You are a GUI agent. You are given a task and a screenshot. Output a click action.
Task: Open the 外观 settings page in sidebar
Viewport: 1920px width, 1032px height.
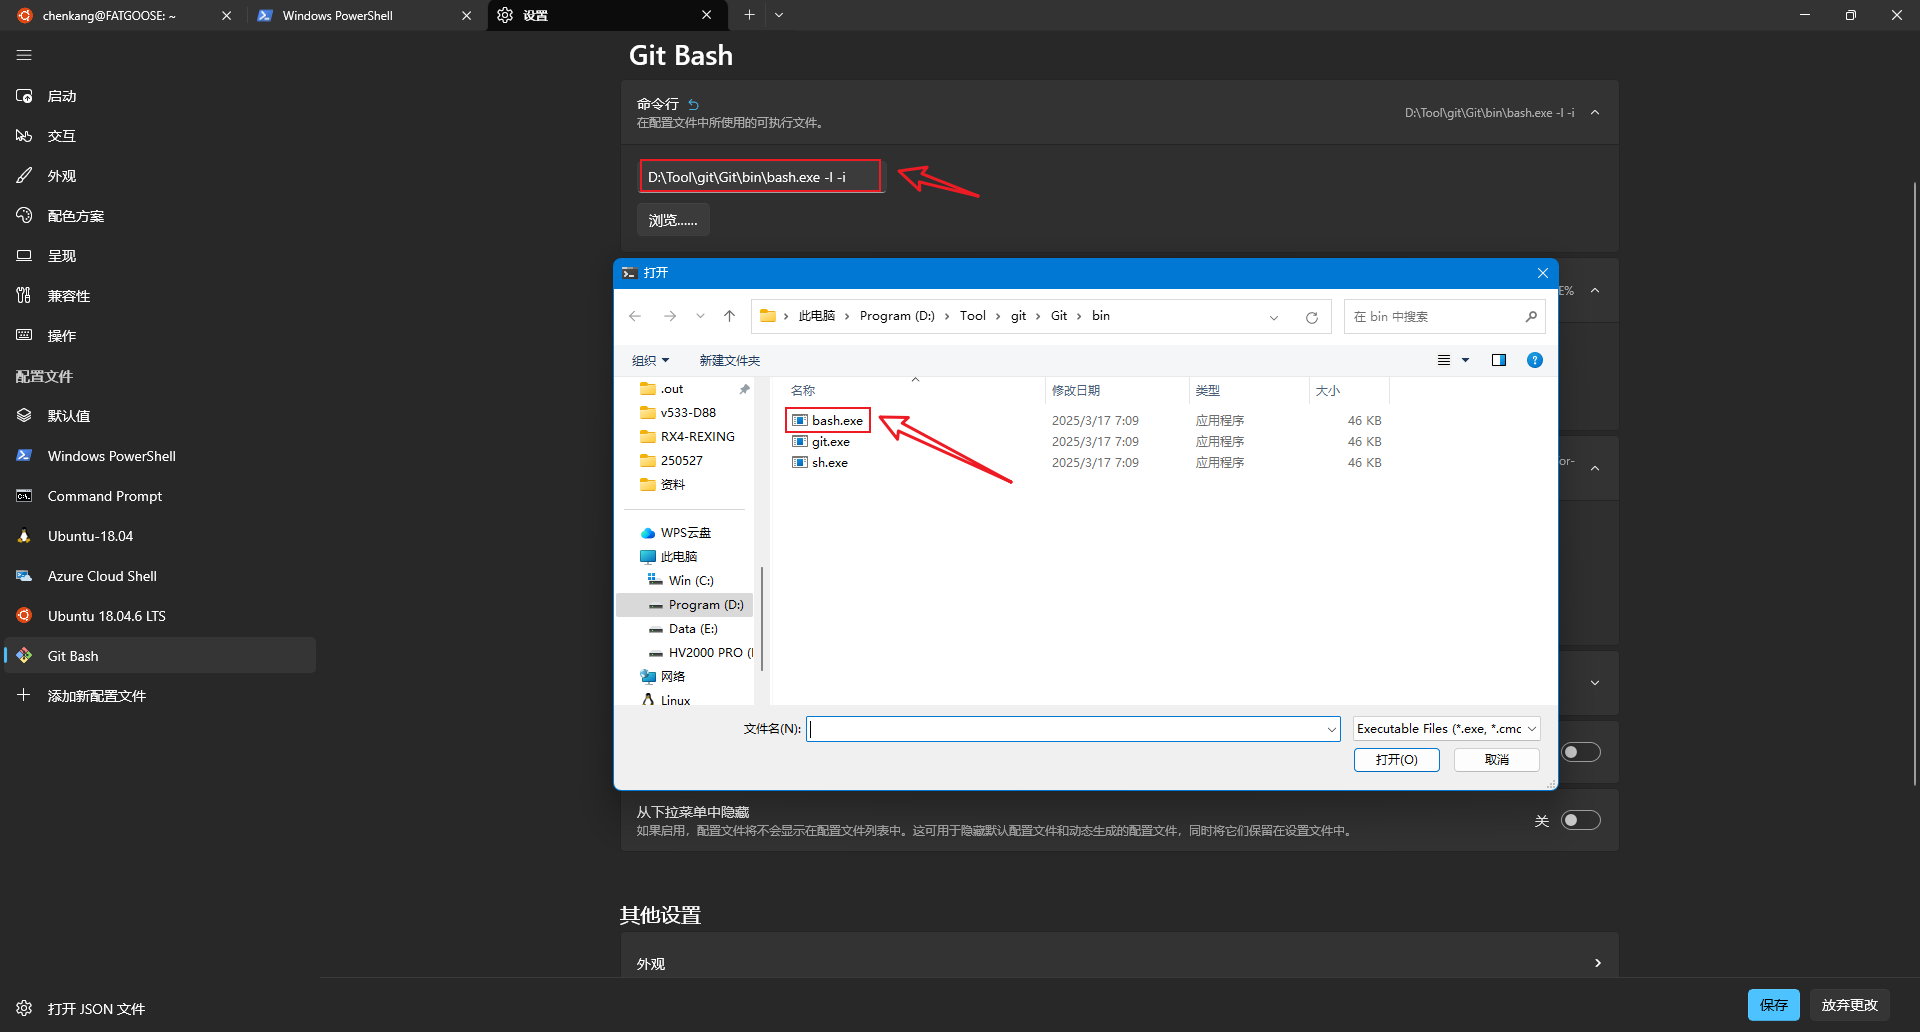[160, 176]
